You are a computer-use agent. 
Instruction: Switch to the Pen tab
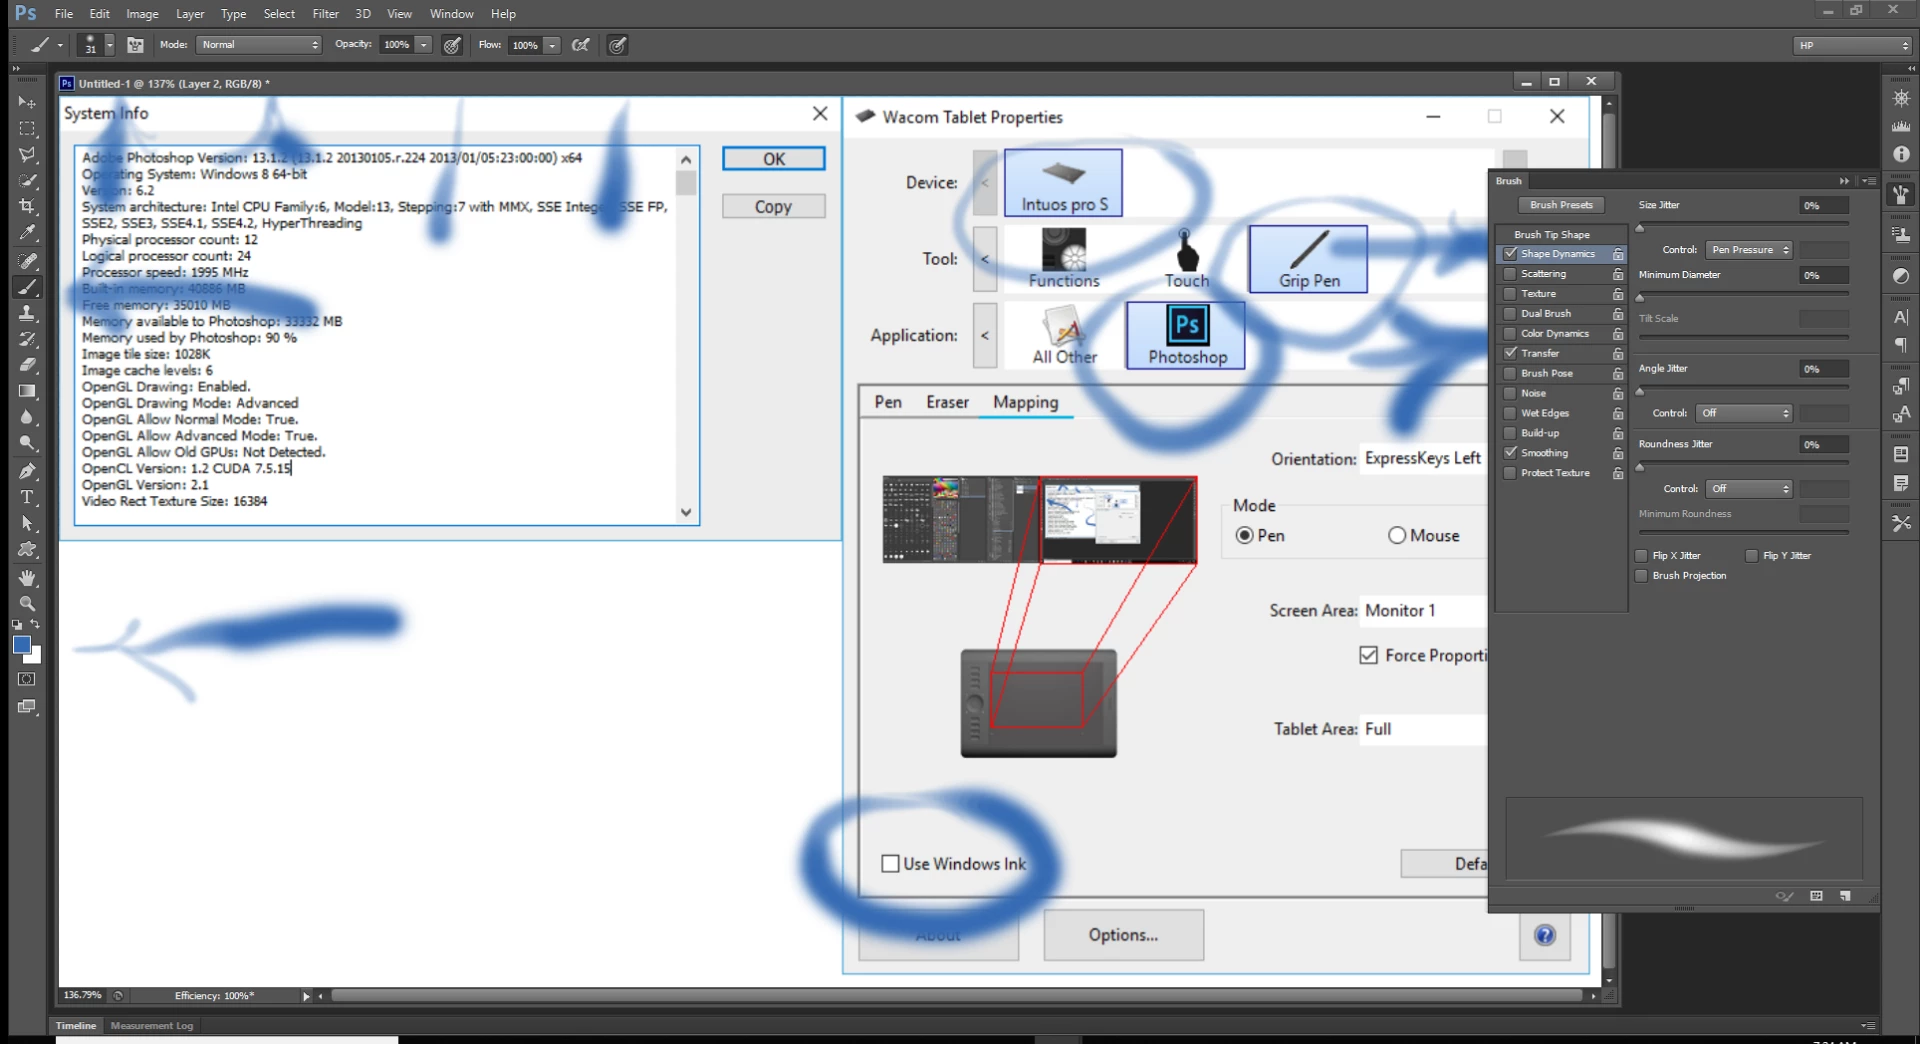[x=888, y=402]
